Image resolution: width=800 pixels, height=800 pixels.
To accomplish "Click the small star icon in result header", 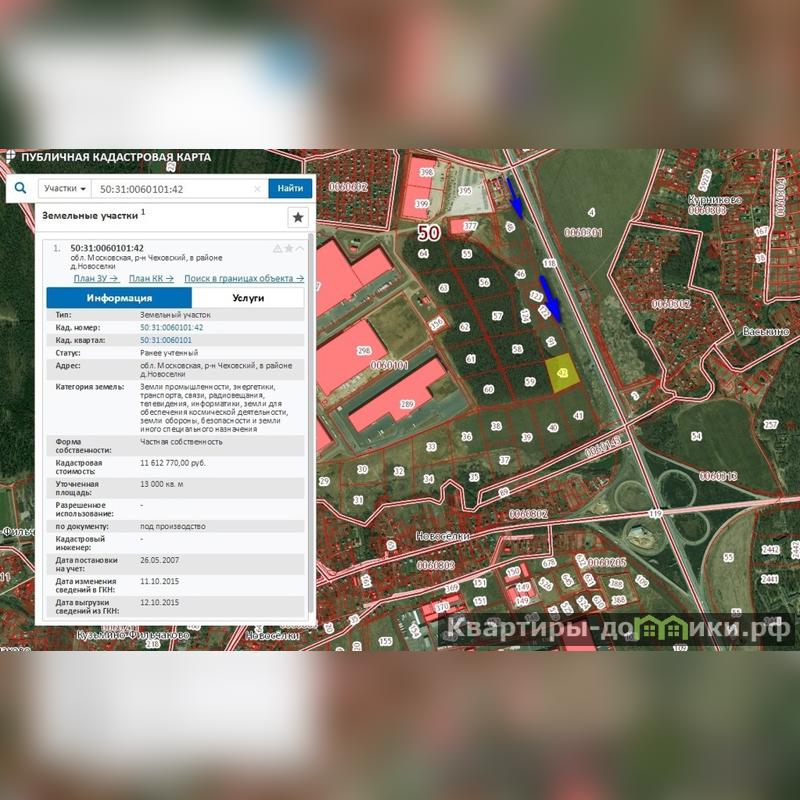I will coord(289,248).
